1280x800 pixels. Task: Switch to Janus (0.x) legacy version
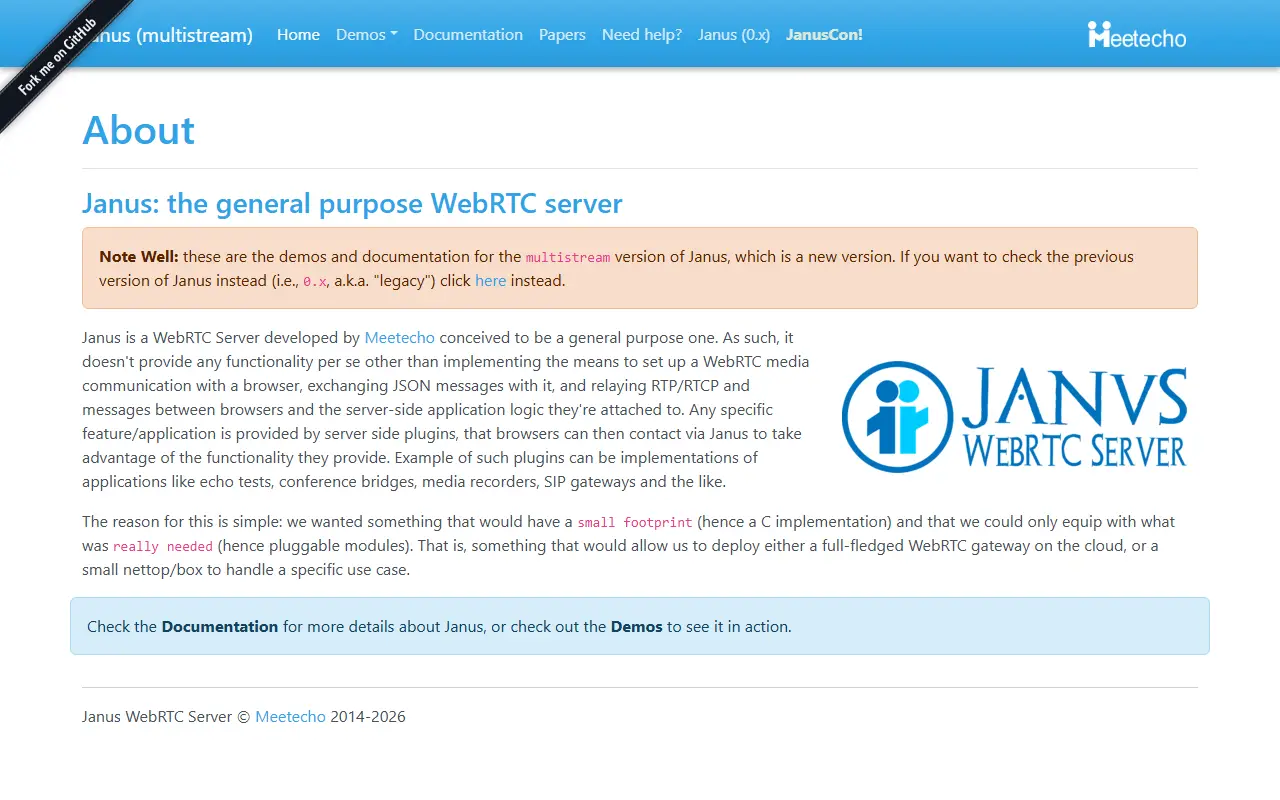click(734, 35)
